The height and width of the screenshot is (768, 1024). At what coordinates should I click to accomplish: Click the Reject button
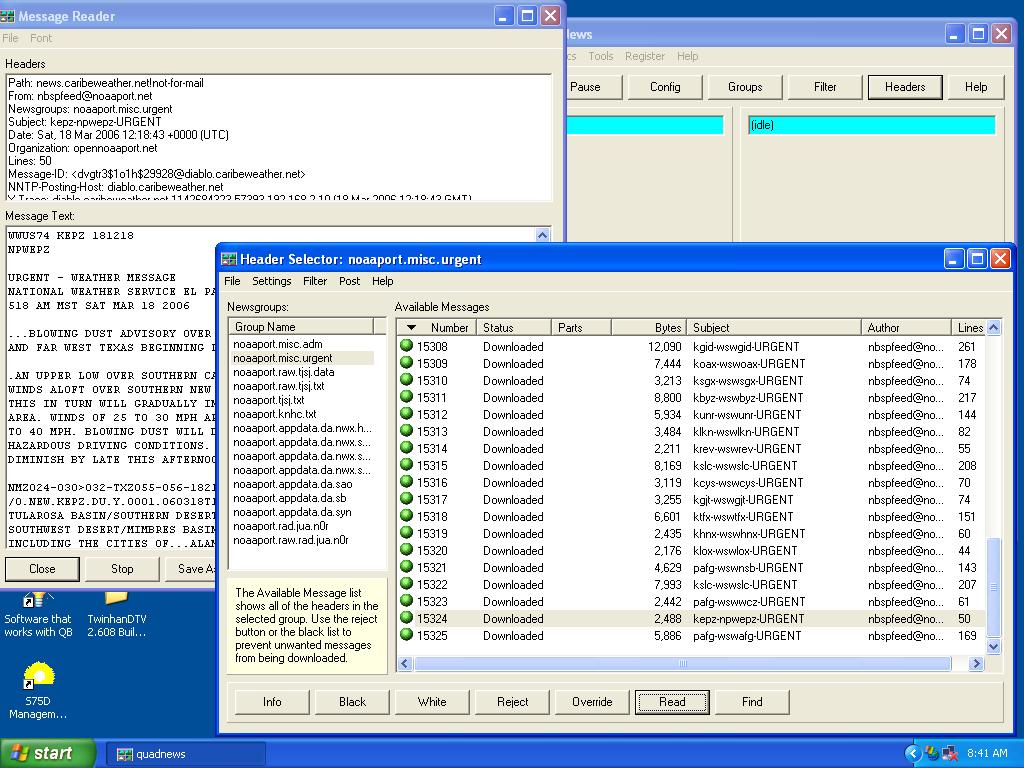coord(513,702)
